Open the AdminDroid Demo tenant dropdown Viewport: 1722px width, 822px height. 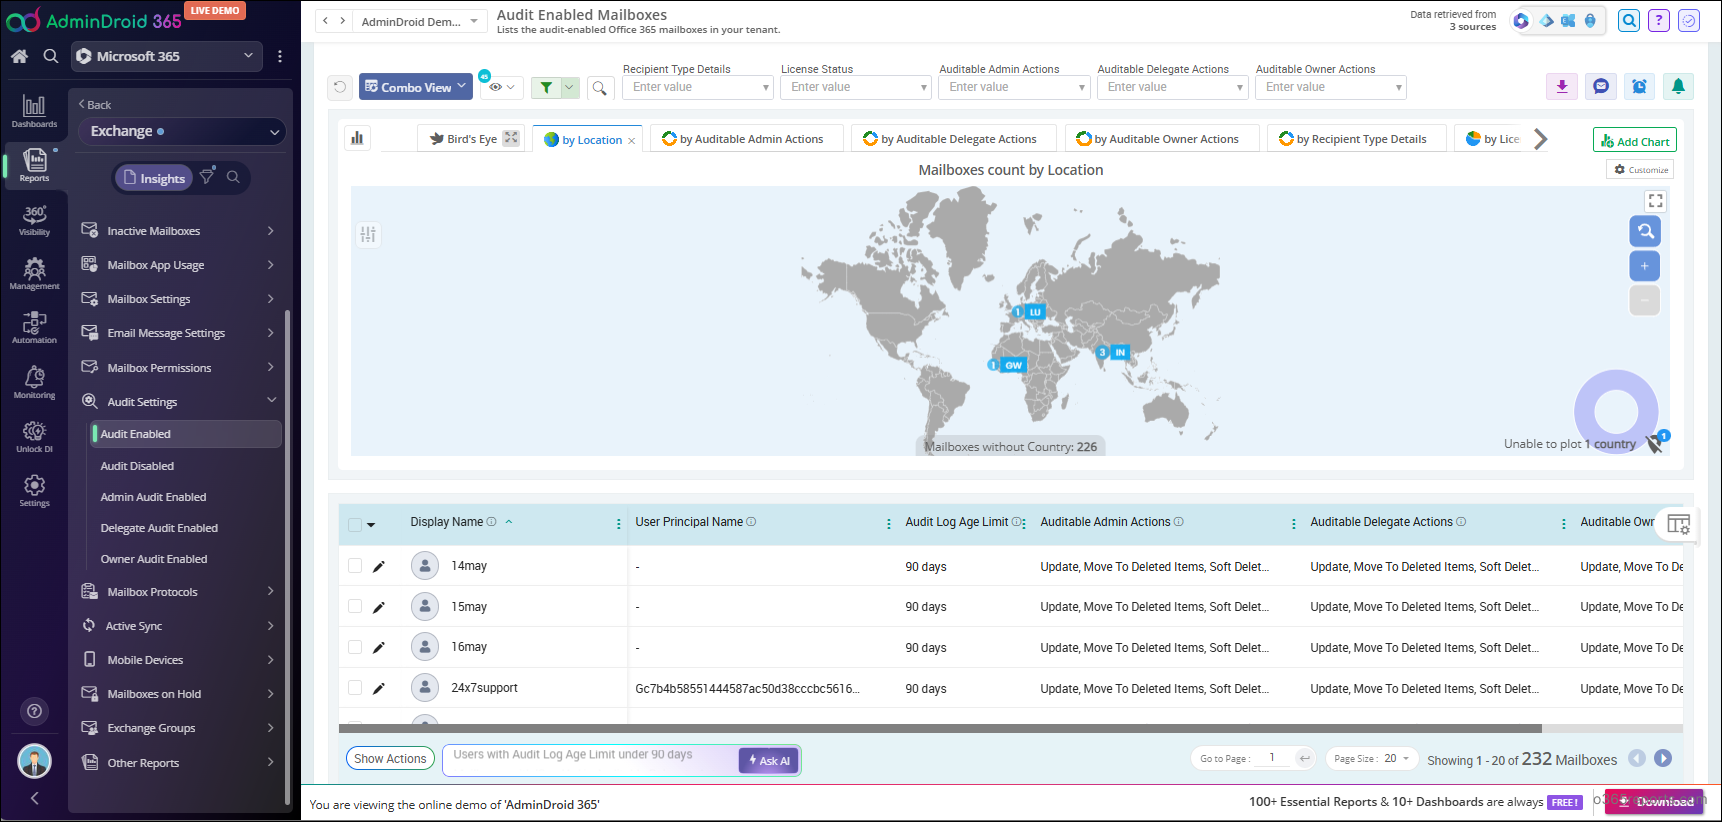[x=420, y=21]
